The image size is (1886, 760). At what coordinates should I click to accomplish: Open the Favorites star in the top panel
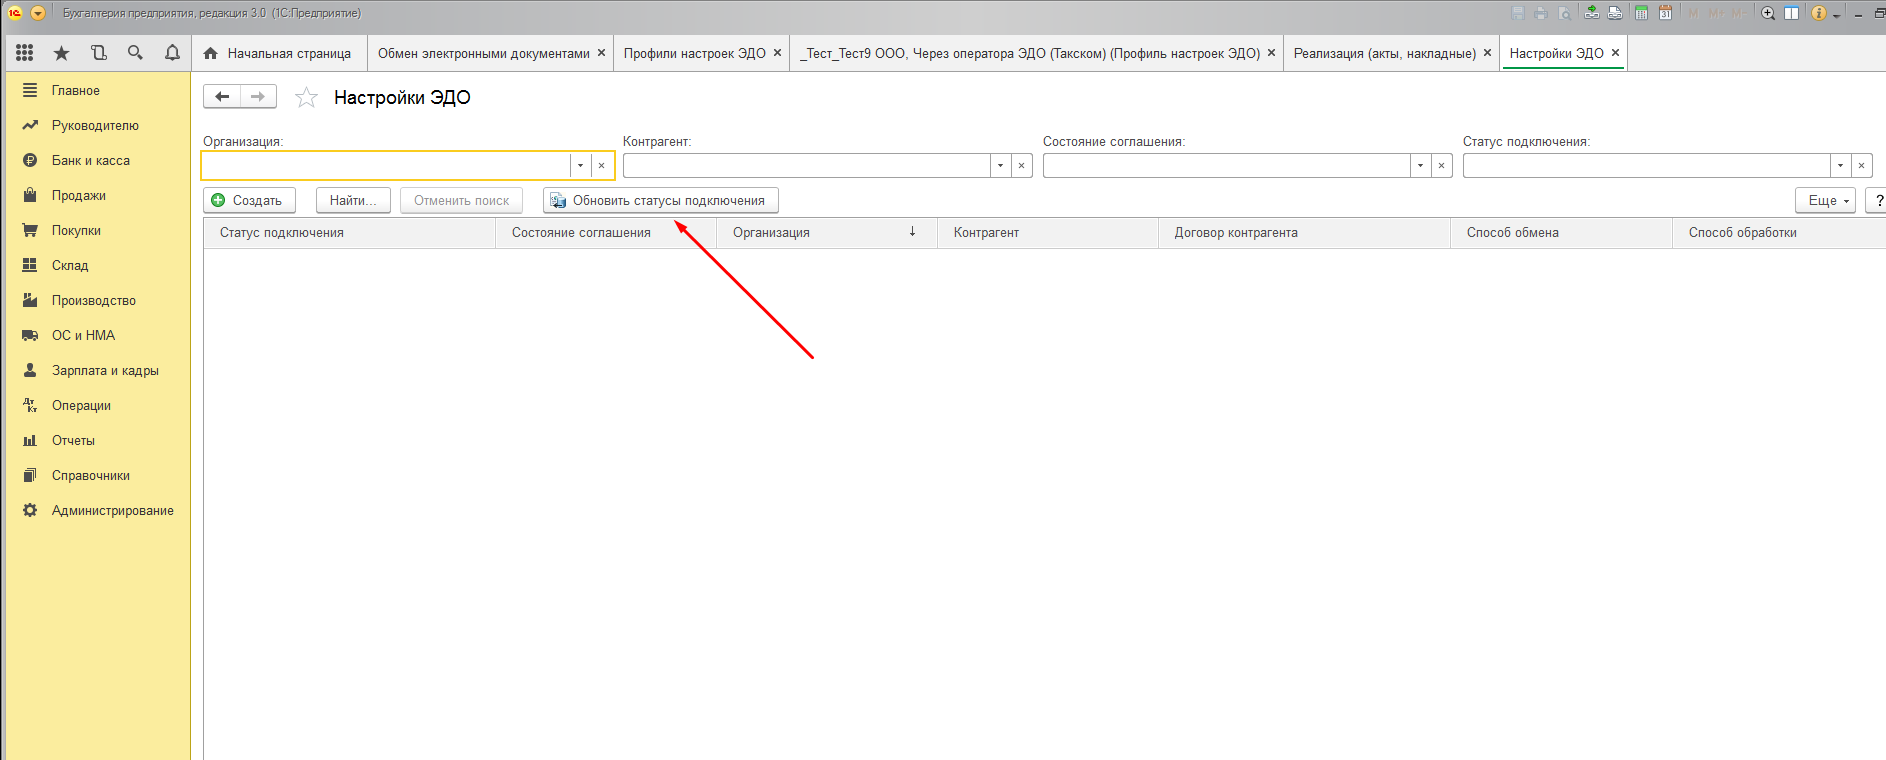tap(62, 53)
